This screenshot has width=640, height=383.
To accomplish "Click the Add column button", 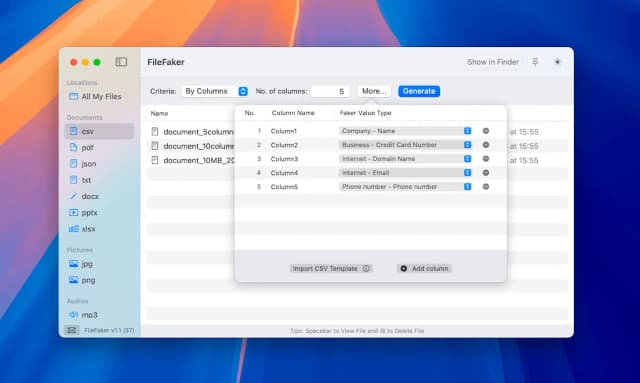I will coord(424,268).
